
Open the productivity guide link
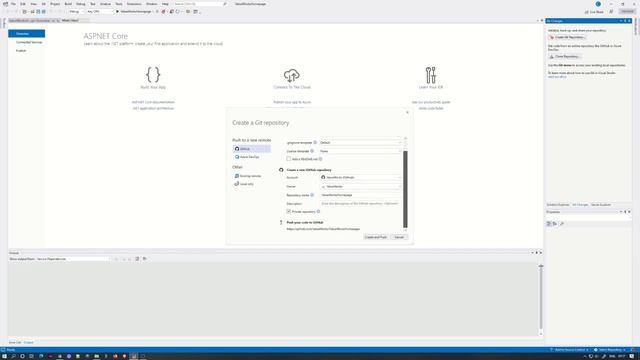(x=431, y=102)
